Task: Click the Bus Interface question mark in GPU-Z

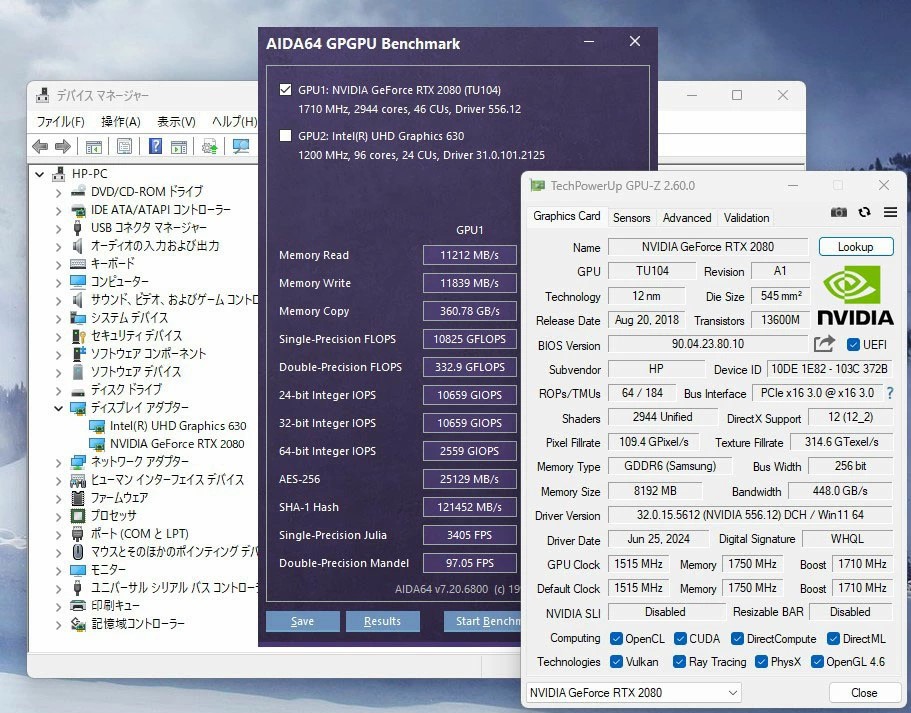Action: [x=890, y=393]
